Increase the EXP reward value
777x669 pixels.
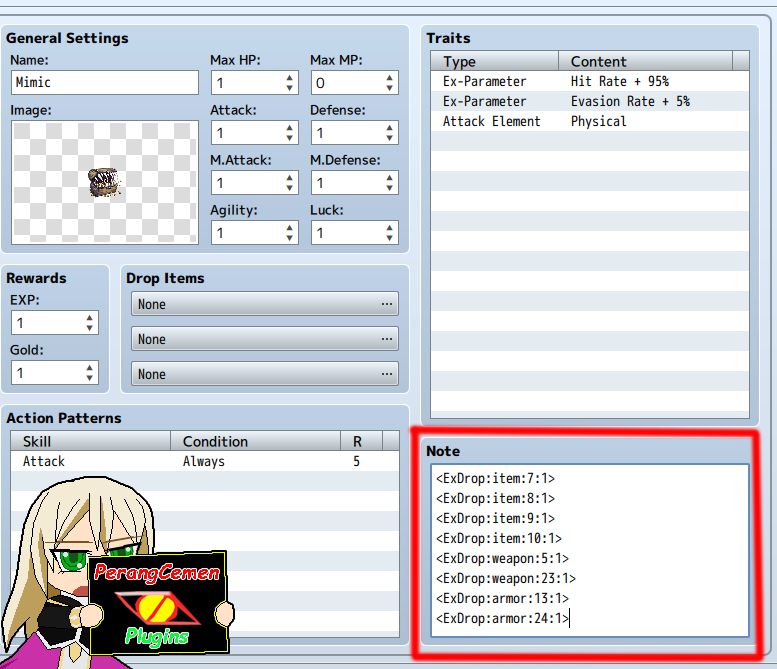89,318
